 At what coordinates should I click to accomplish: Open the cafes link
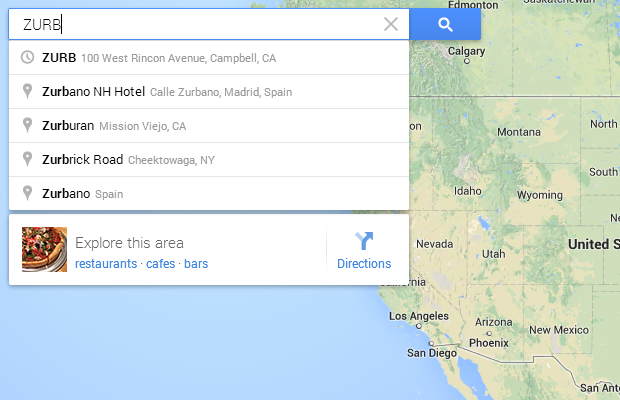pos(161,264)
